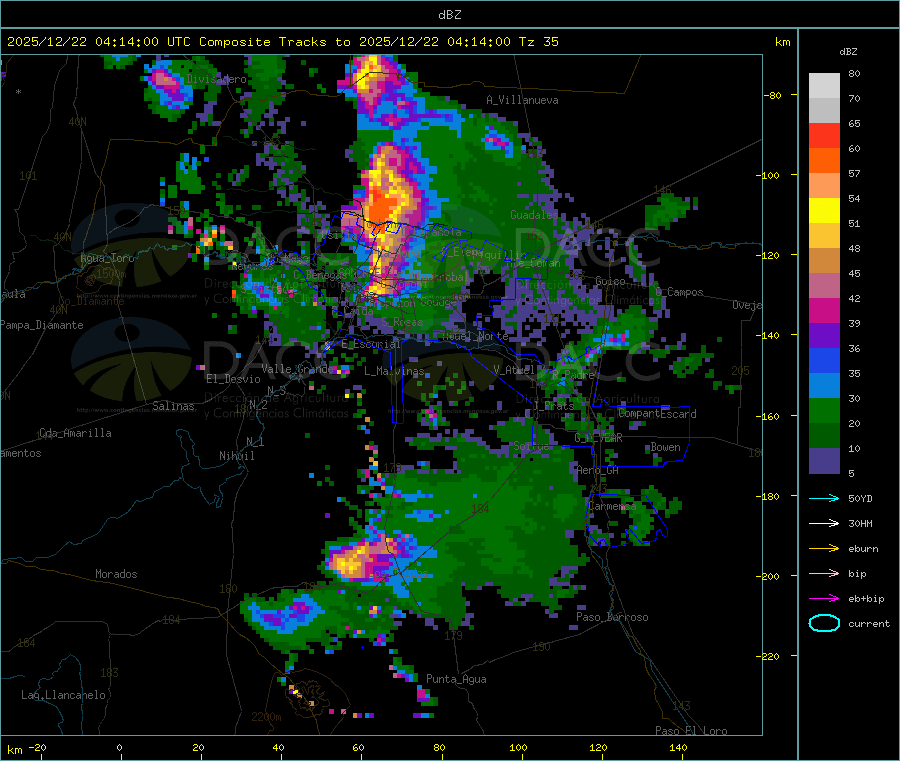
Task: Click the cyan 'current' ellipse legend icon
Action: [x=824, y=623]
